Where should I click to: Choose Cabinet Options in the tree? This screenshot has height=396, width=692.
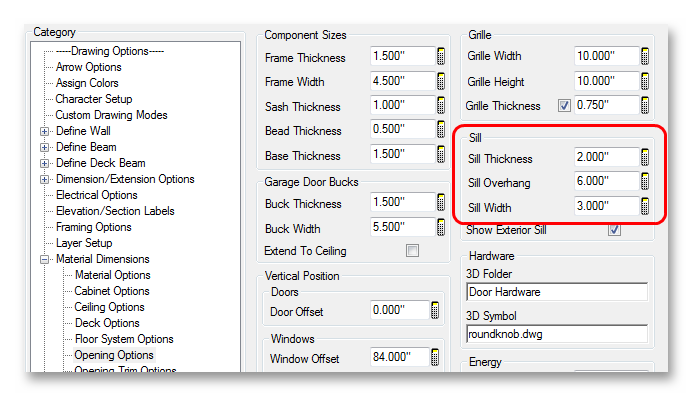click(x=112, y=291)
